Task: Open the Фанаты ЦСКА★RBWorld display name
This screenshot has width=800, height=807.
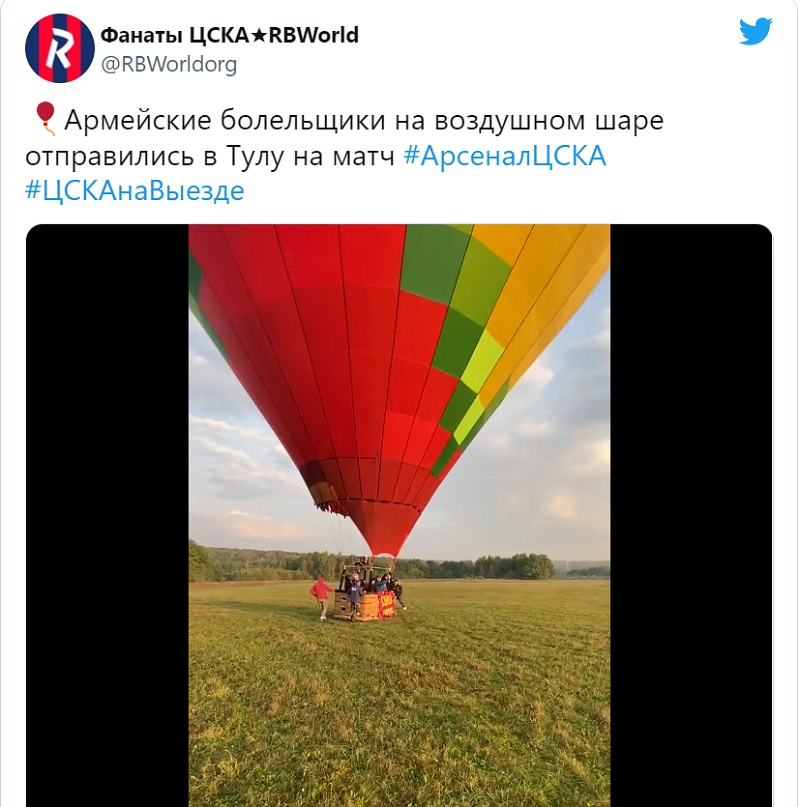Action: (229, 35)
